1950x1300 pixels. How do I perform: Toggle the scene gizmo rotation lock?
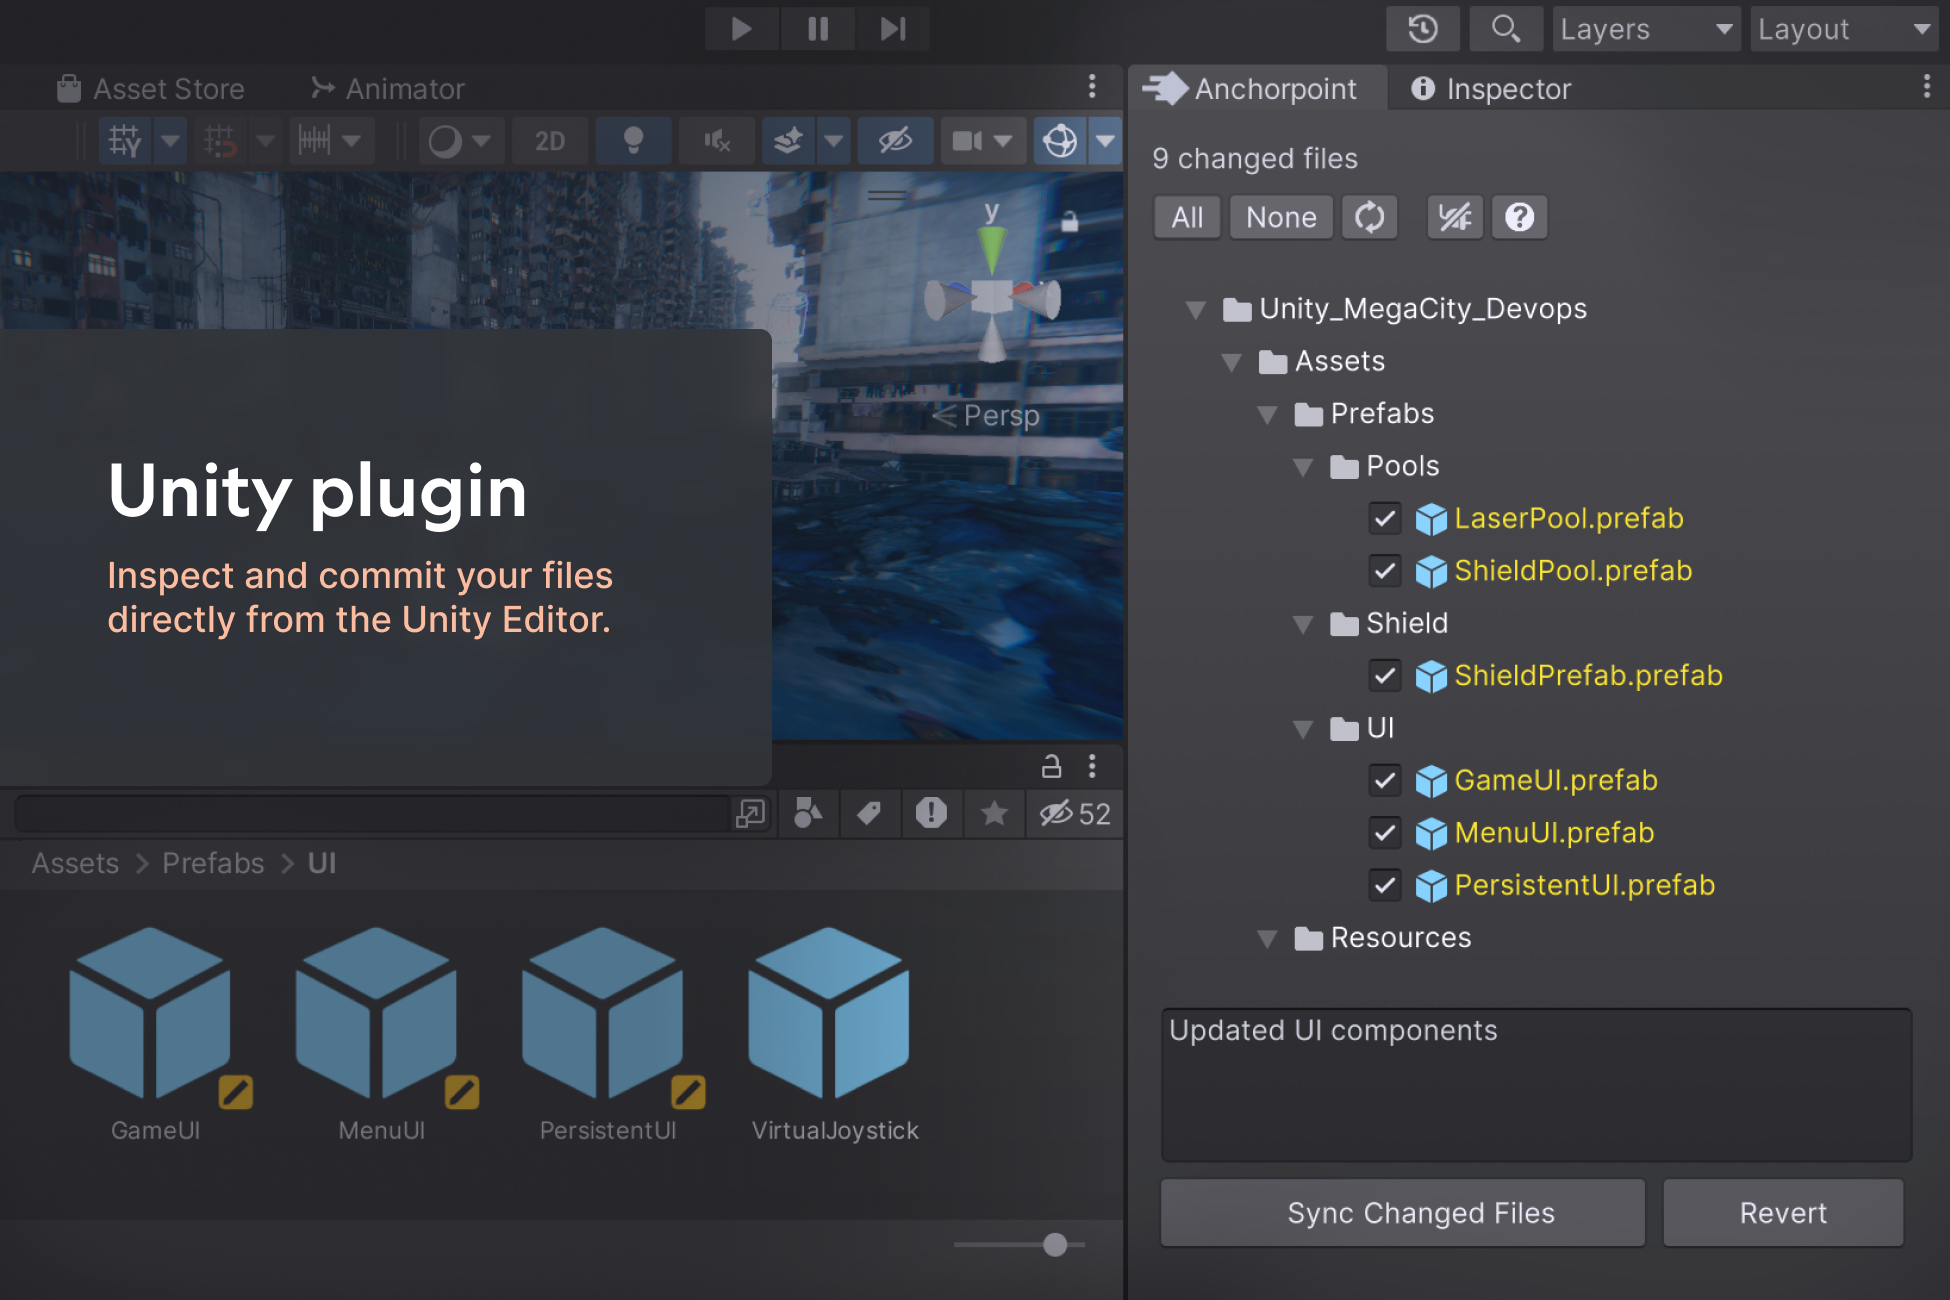click(x=1069, y=221)
